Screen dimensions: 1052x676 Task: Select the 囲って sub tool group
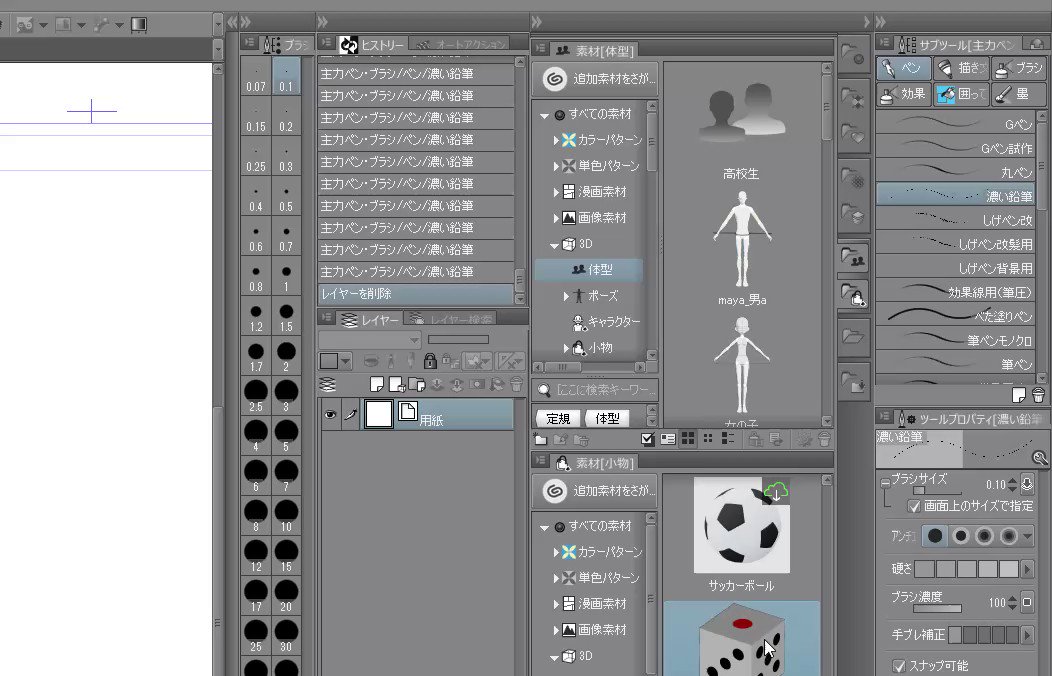click(961, 95)
